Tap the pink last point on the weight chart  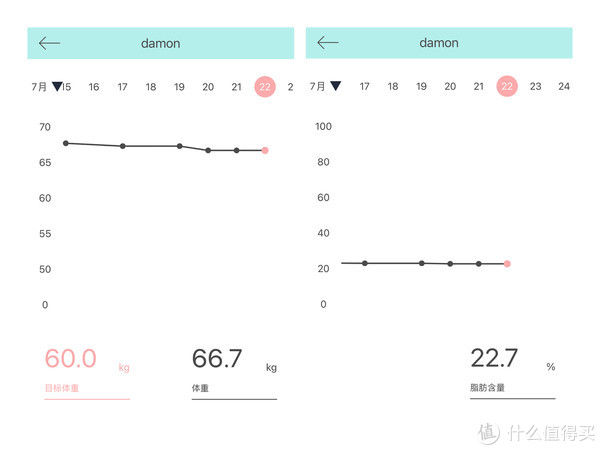tap(265, 150)
